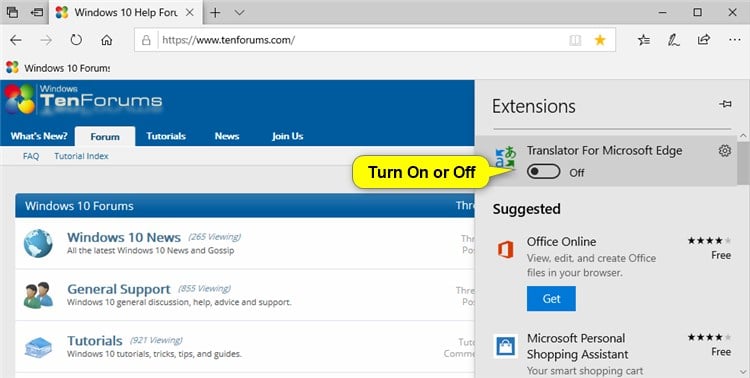Click Translator For Microsoft Edge title
The image size is (750, 378).
[x=605, y=151]
